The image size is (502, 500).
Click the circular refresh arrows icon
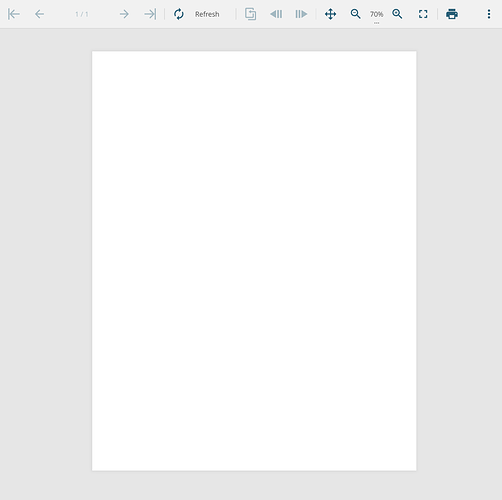[x=179, y=14]
